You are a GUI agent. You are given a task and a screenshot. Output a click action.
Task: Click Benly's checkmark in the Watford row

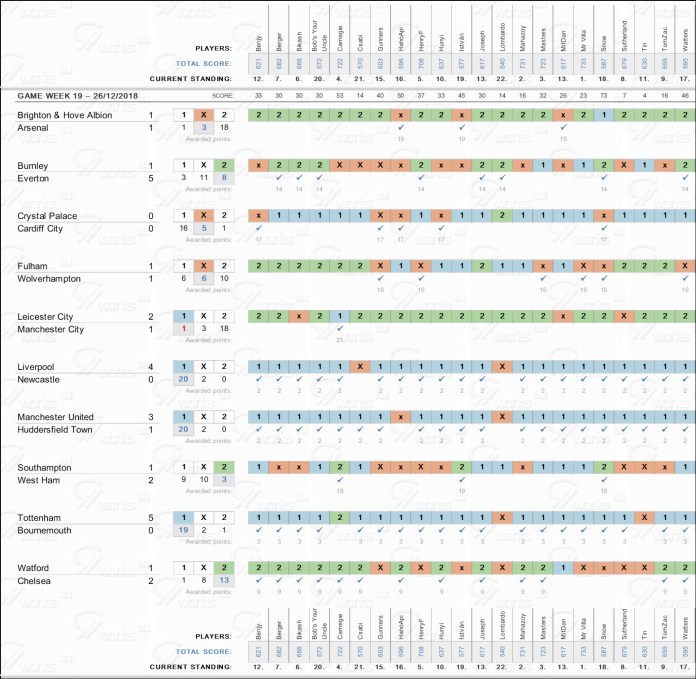click(258, 580)
